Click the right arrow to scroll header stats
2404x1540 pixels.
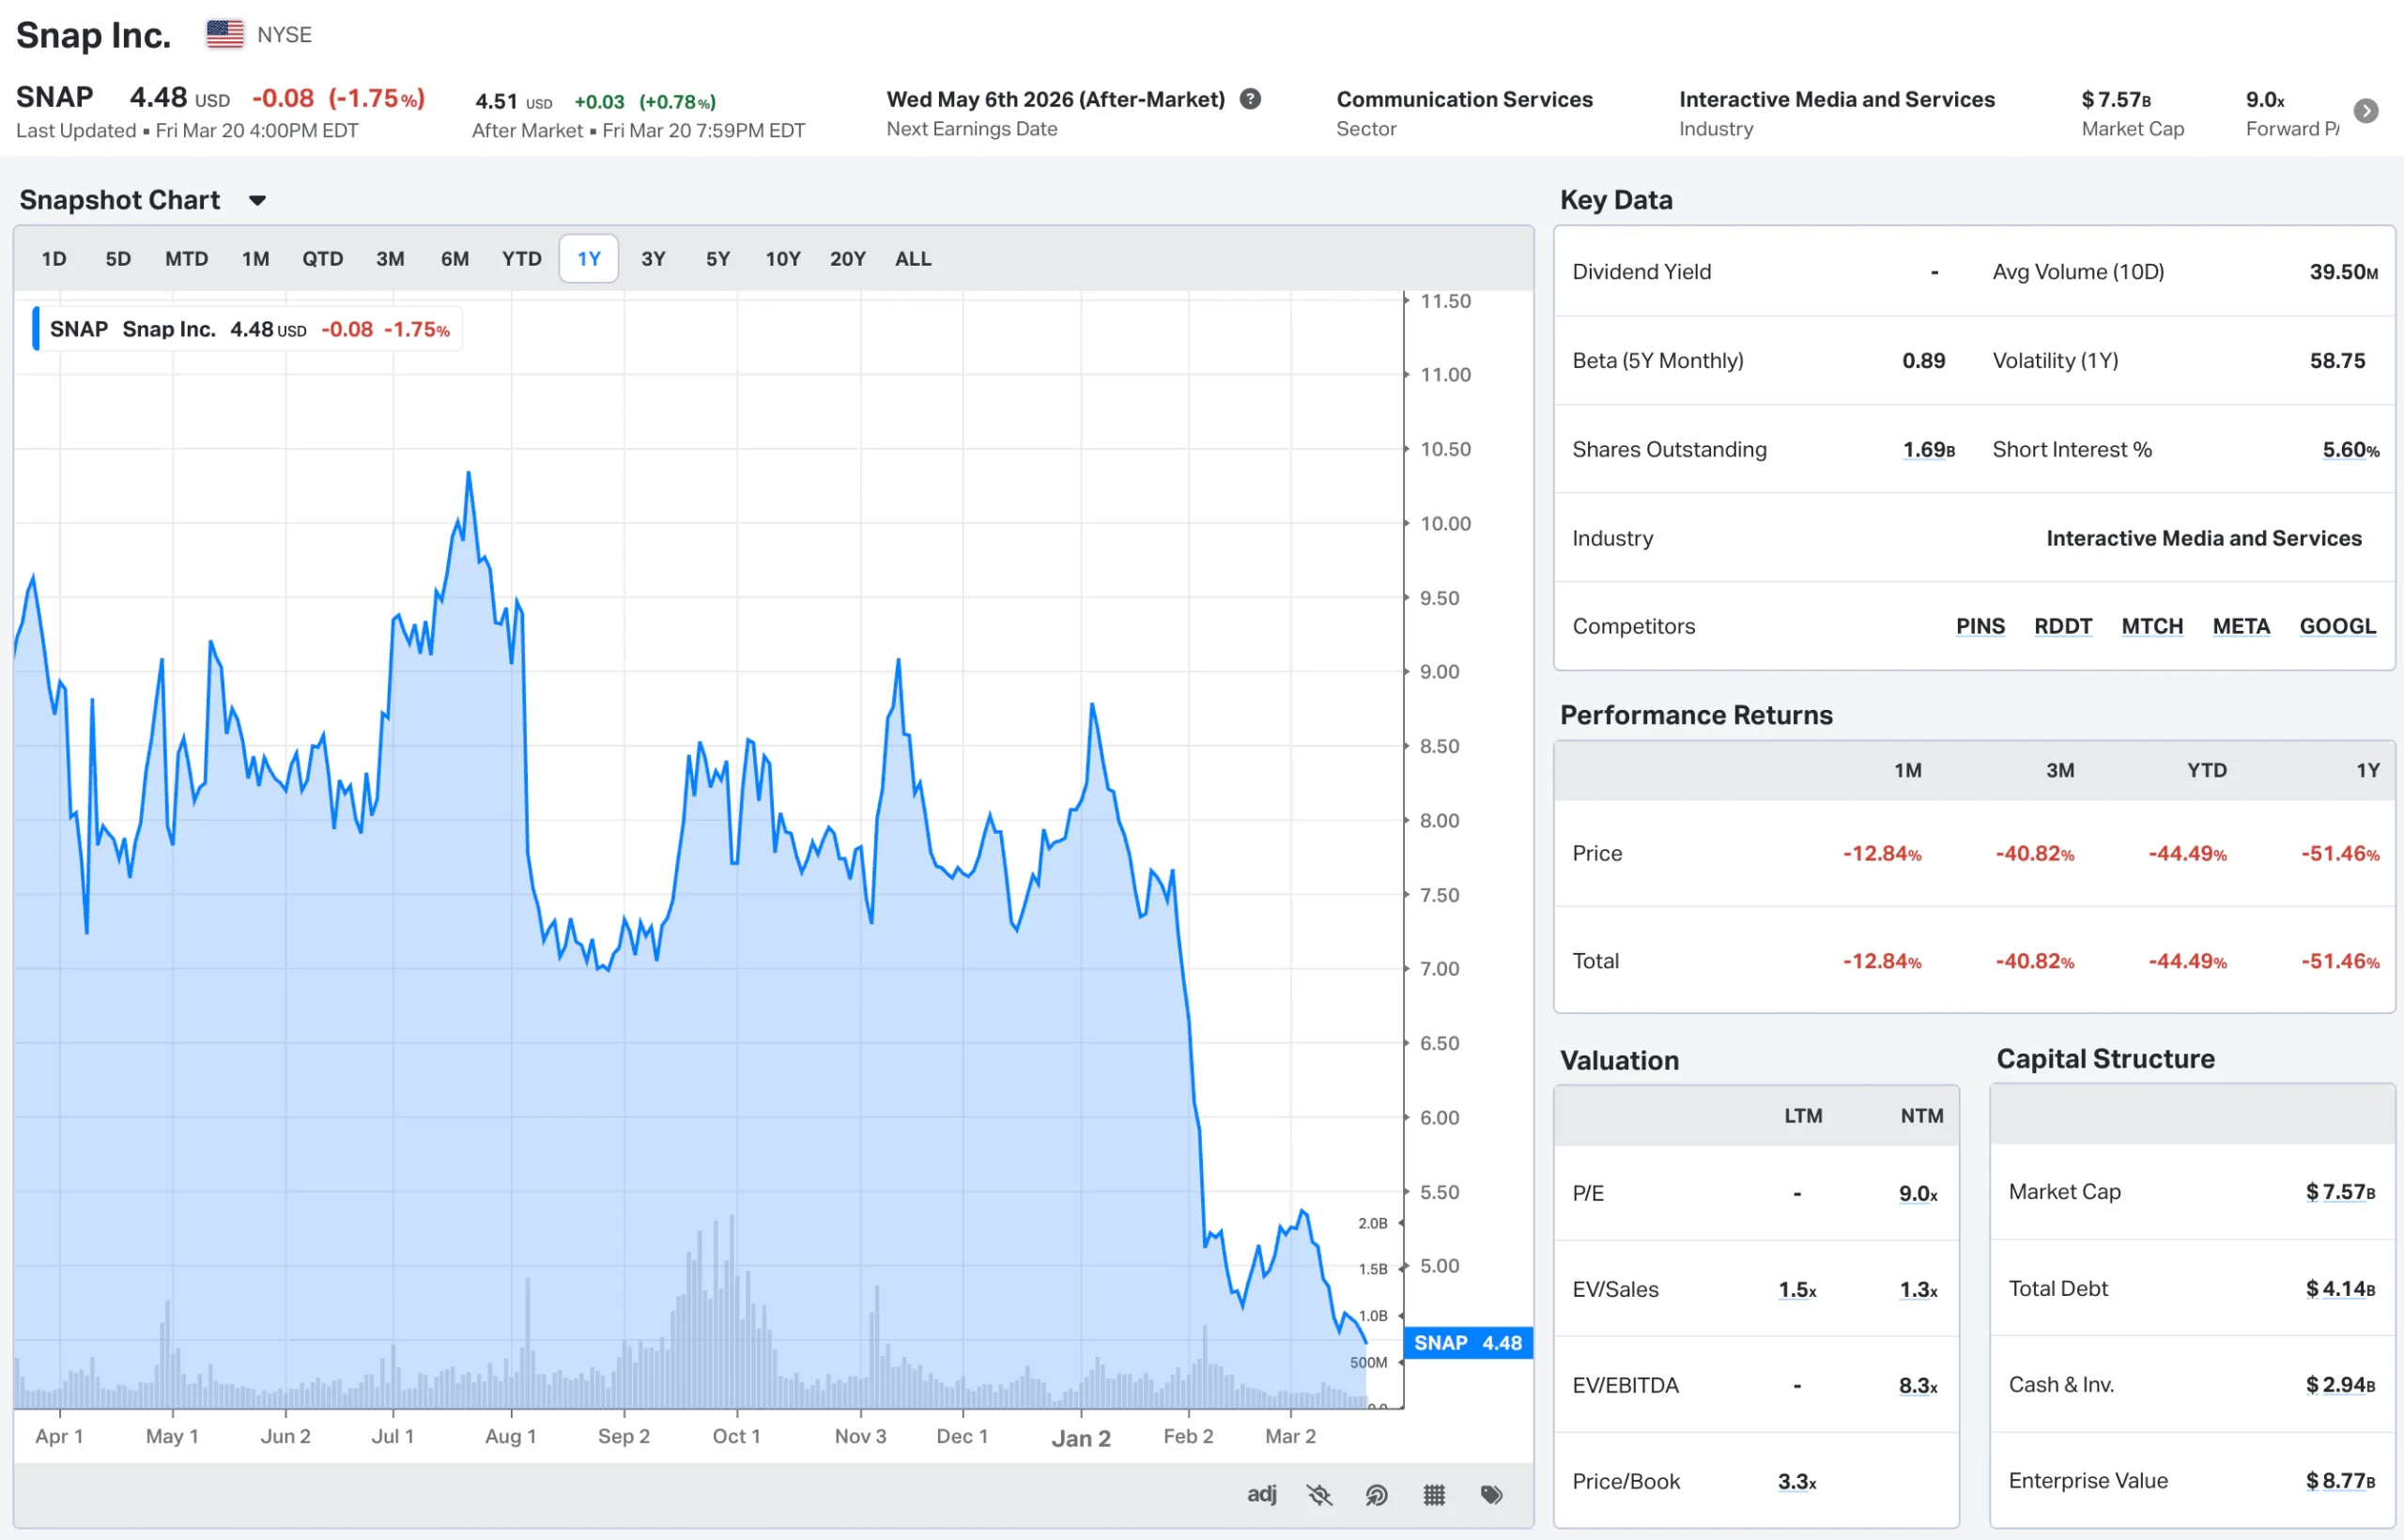point(2366,111)
